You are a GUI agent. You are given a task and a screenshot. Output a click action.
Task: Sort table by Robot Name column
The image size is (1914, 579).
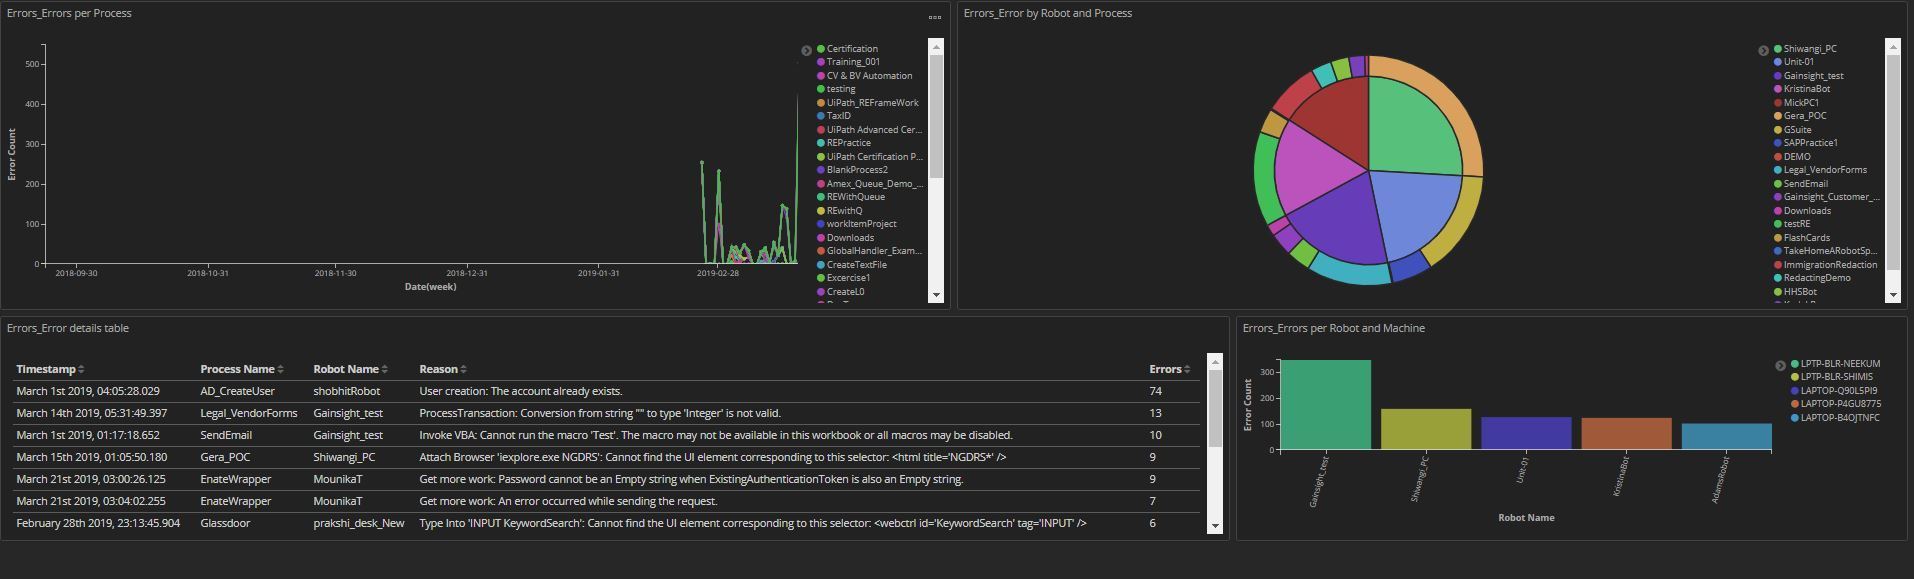point(350,369)
